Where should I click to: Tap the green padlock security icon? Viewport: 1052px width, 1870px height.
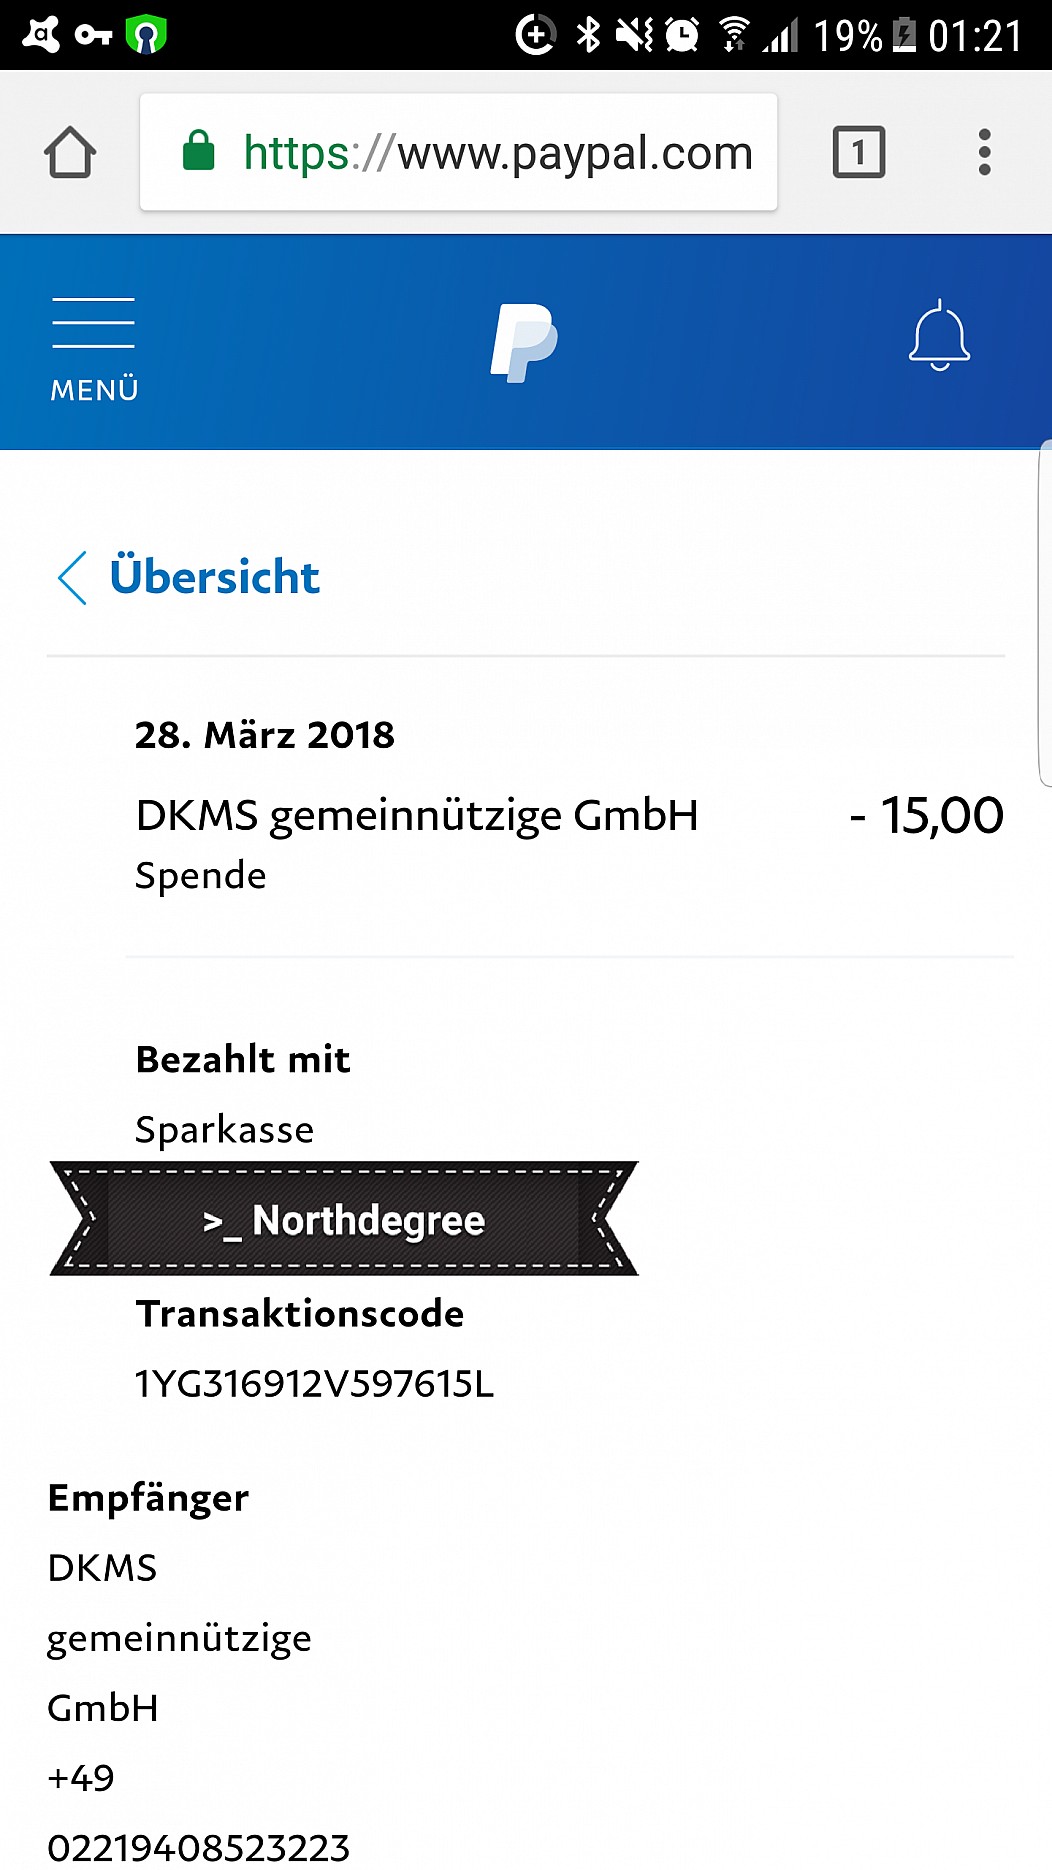pos(198,151)
